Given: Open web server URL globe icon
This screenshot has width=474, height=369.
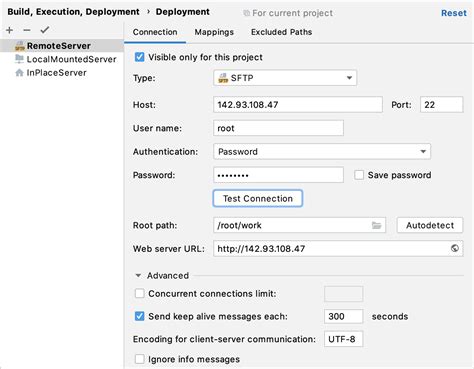Looking at the screenshot, I should tap(455, 248).
